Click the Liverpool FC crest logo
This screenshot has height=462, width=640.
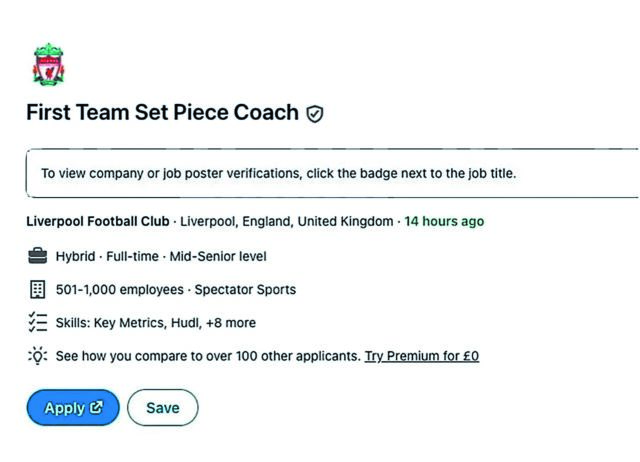[48, 65]
